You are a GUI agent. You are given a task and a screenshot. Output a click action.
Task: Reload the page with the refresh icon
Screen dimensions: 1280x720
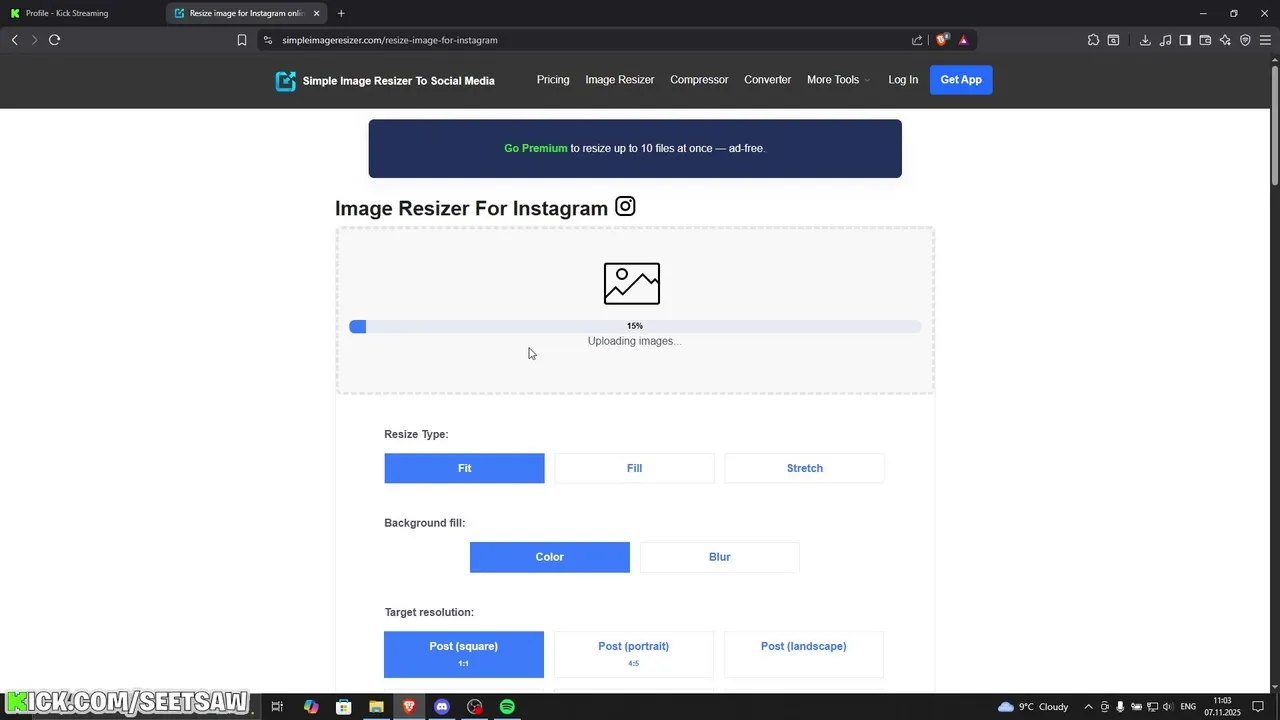point(55,40)
